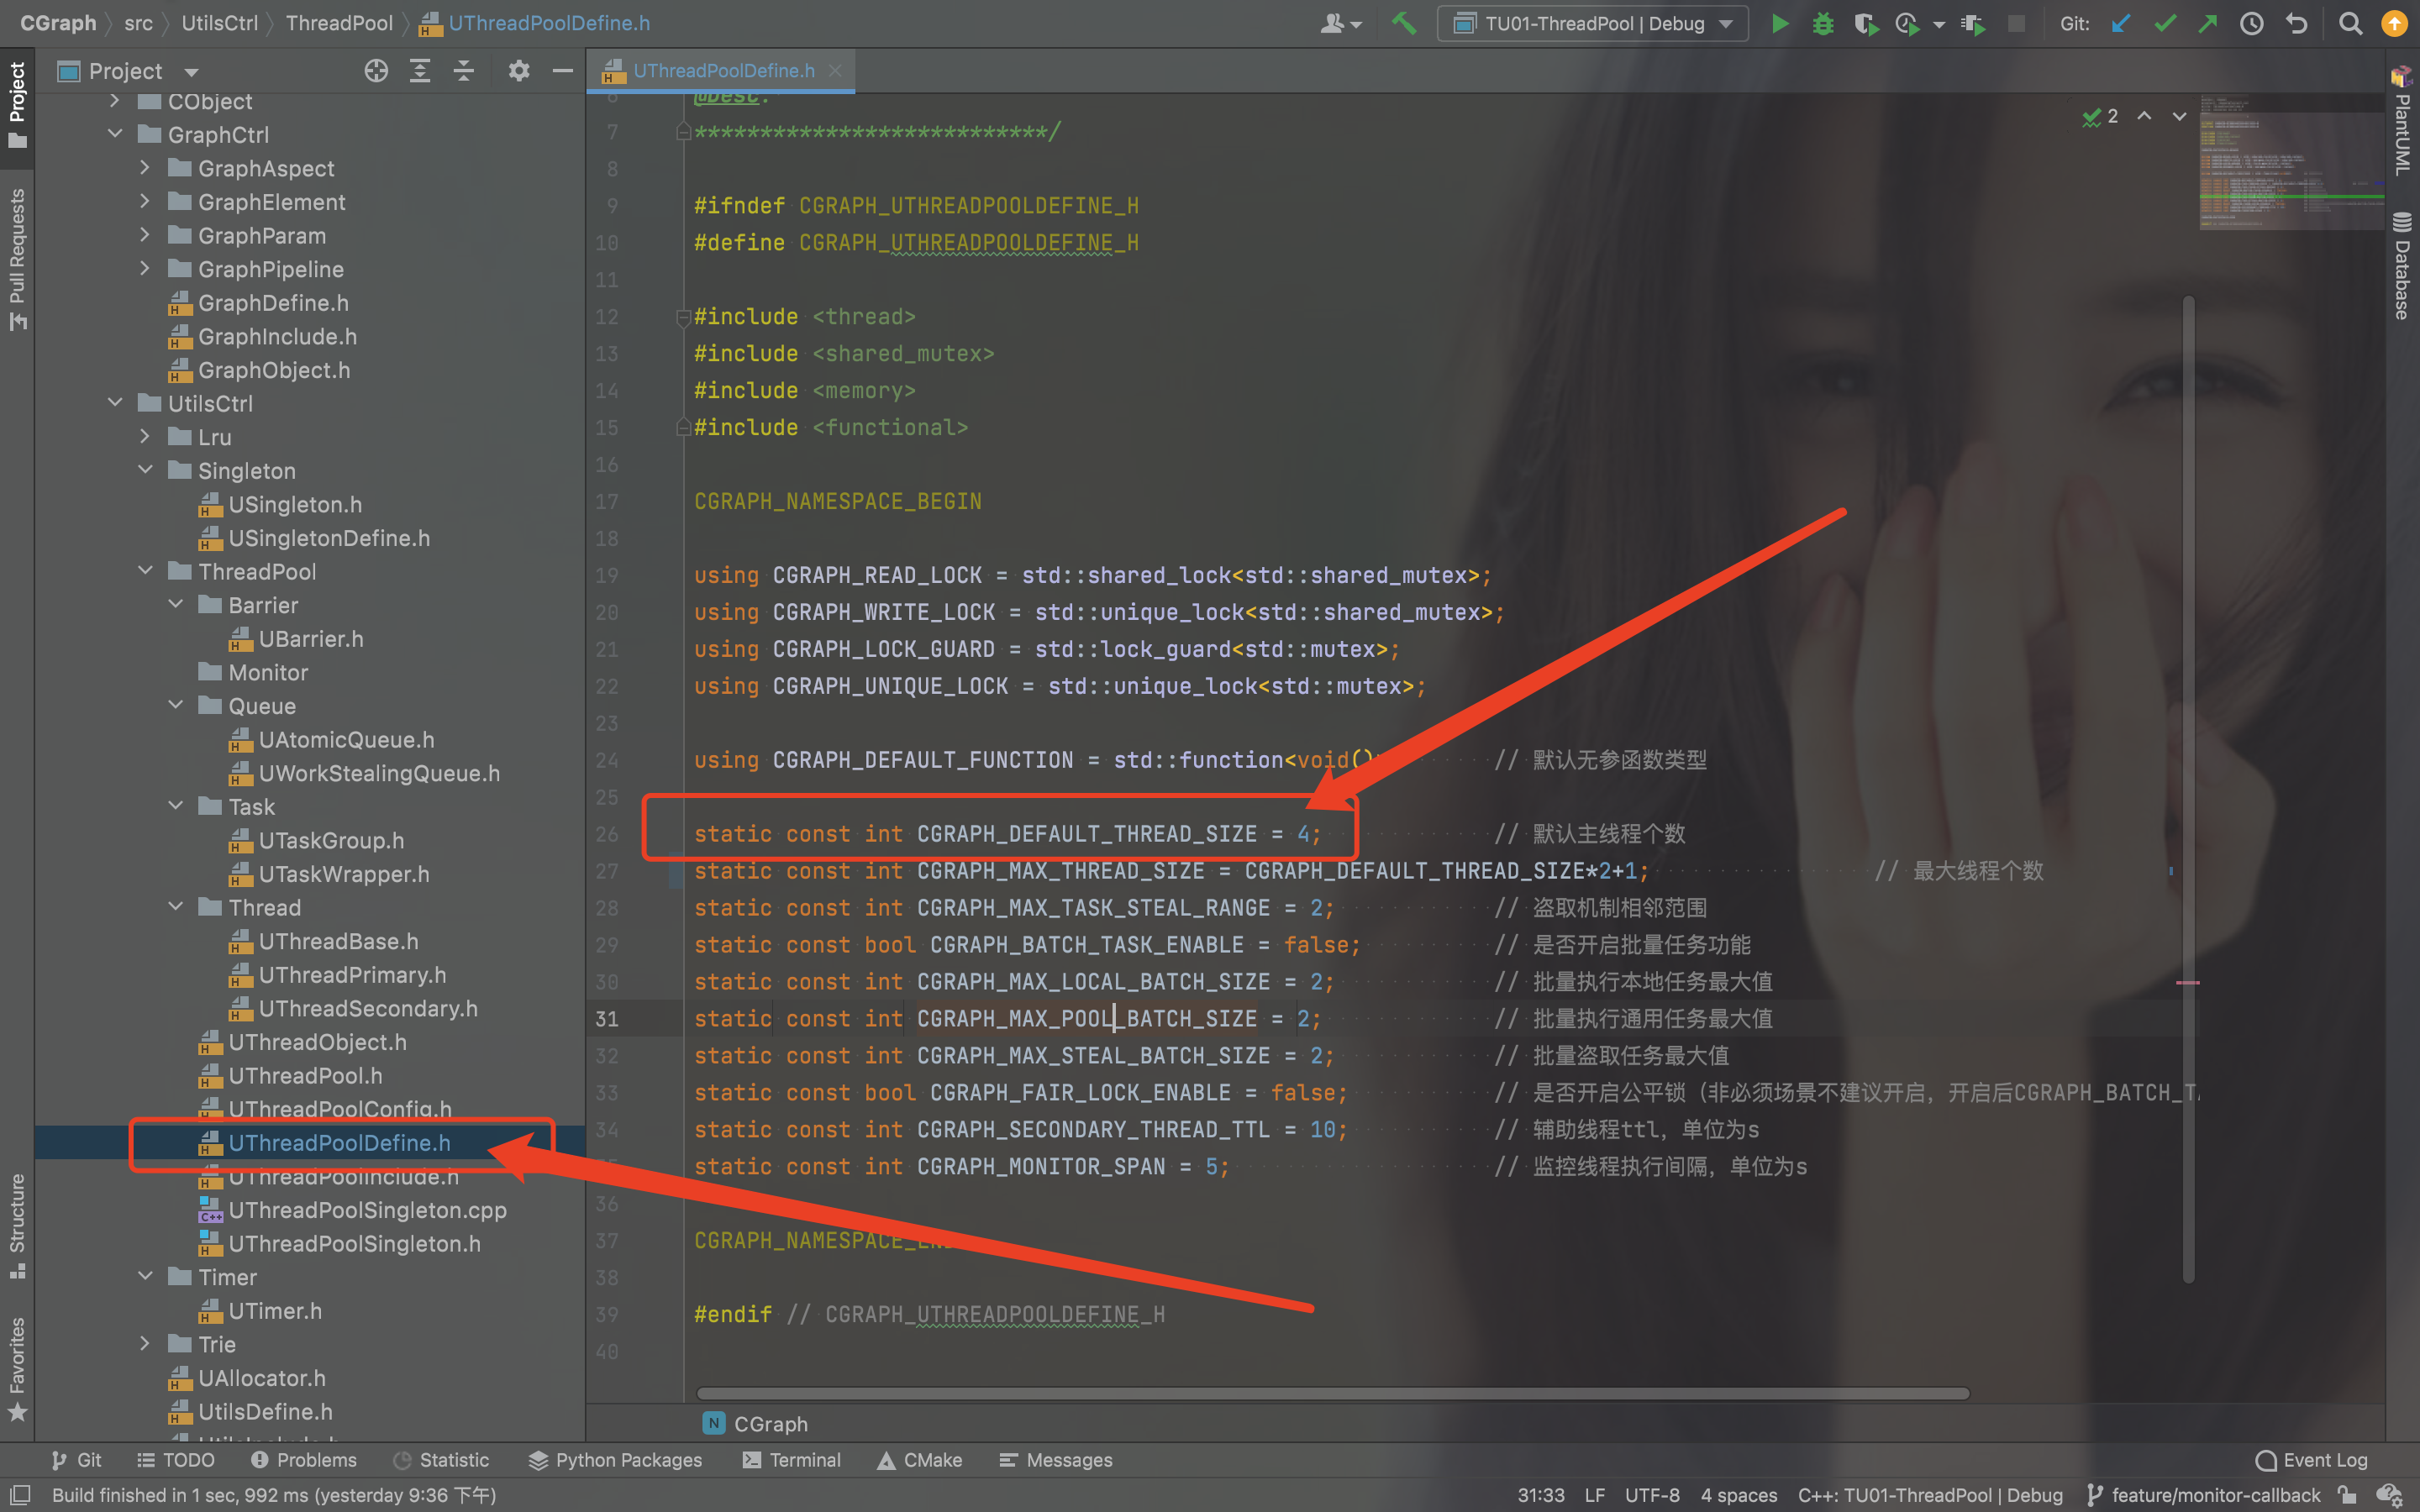Open the Debug run configuration dropdown

1727,23
